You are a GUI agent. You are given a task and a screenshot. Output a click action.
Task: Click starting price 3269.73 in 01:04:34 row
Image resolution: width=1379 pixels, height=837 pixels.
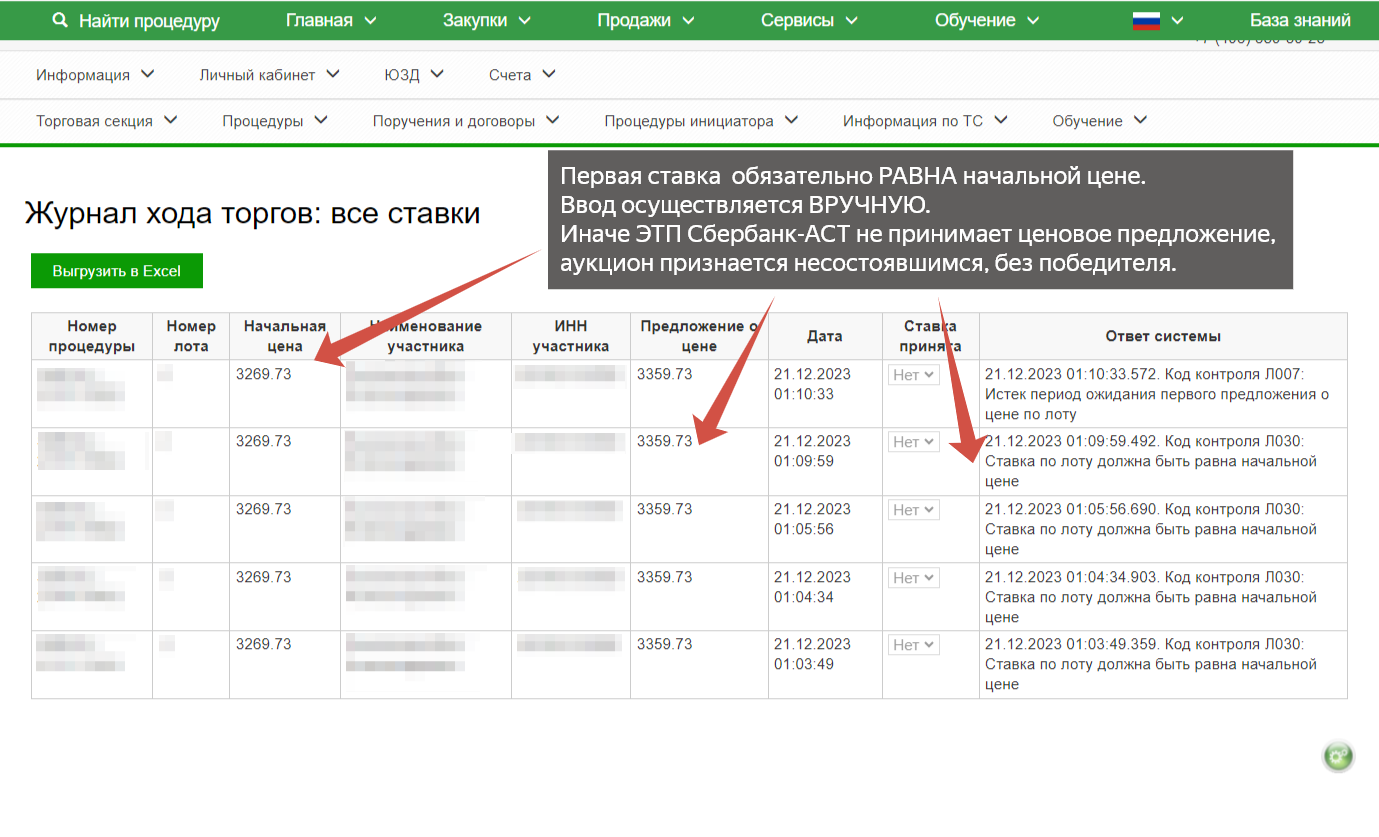263,577
